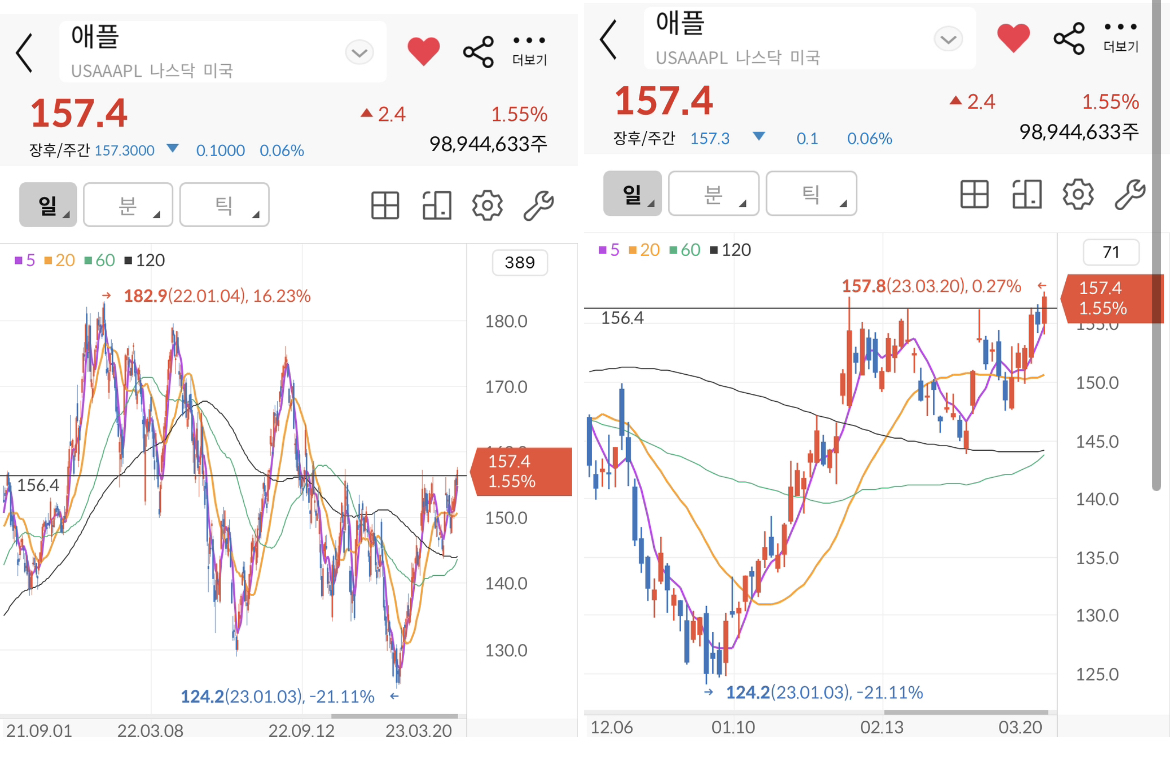Click the volume 98,944,633주 in right panel

pyautogui.click(x=1079, y=132)
